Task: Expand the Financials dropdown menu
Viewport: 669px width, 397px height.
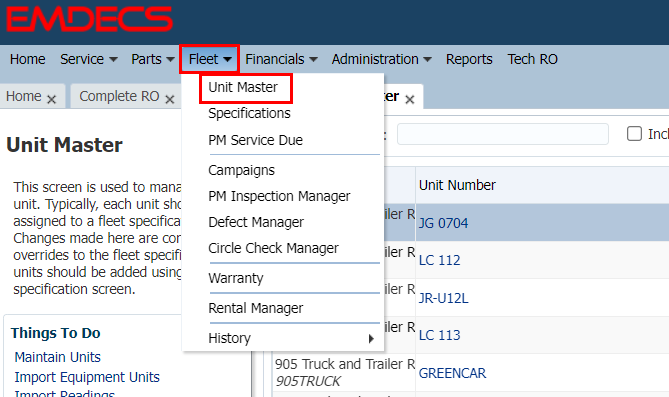Action: pyautogui.click(x=281, y=59)
